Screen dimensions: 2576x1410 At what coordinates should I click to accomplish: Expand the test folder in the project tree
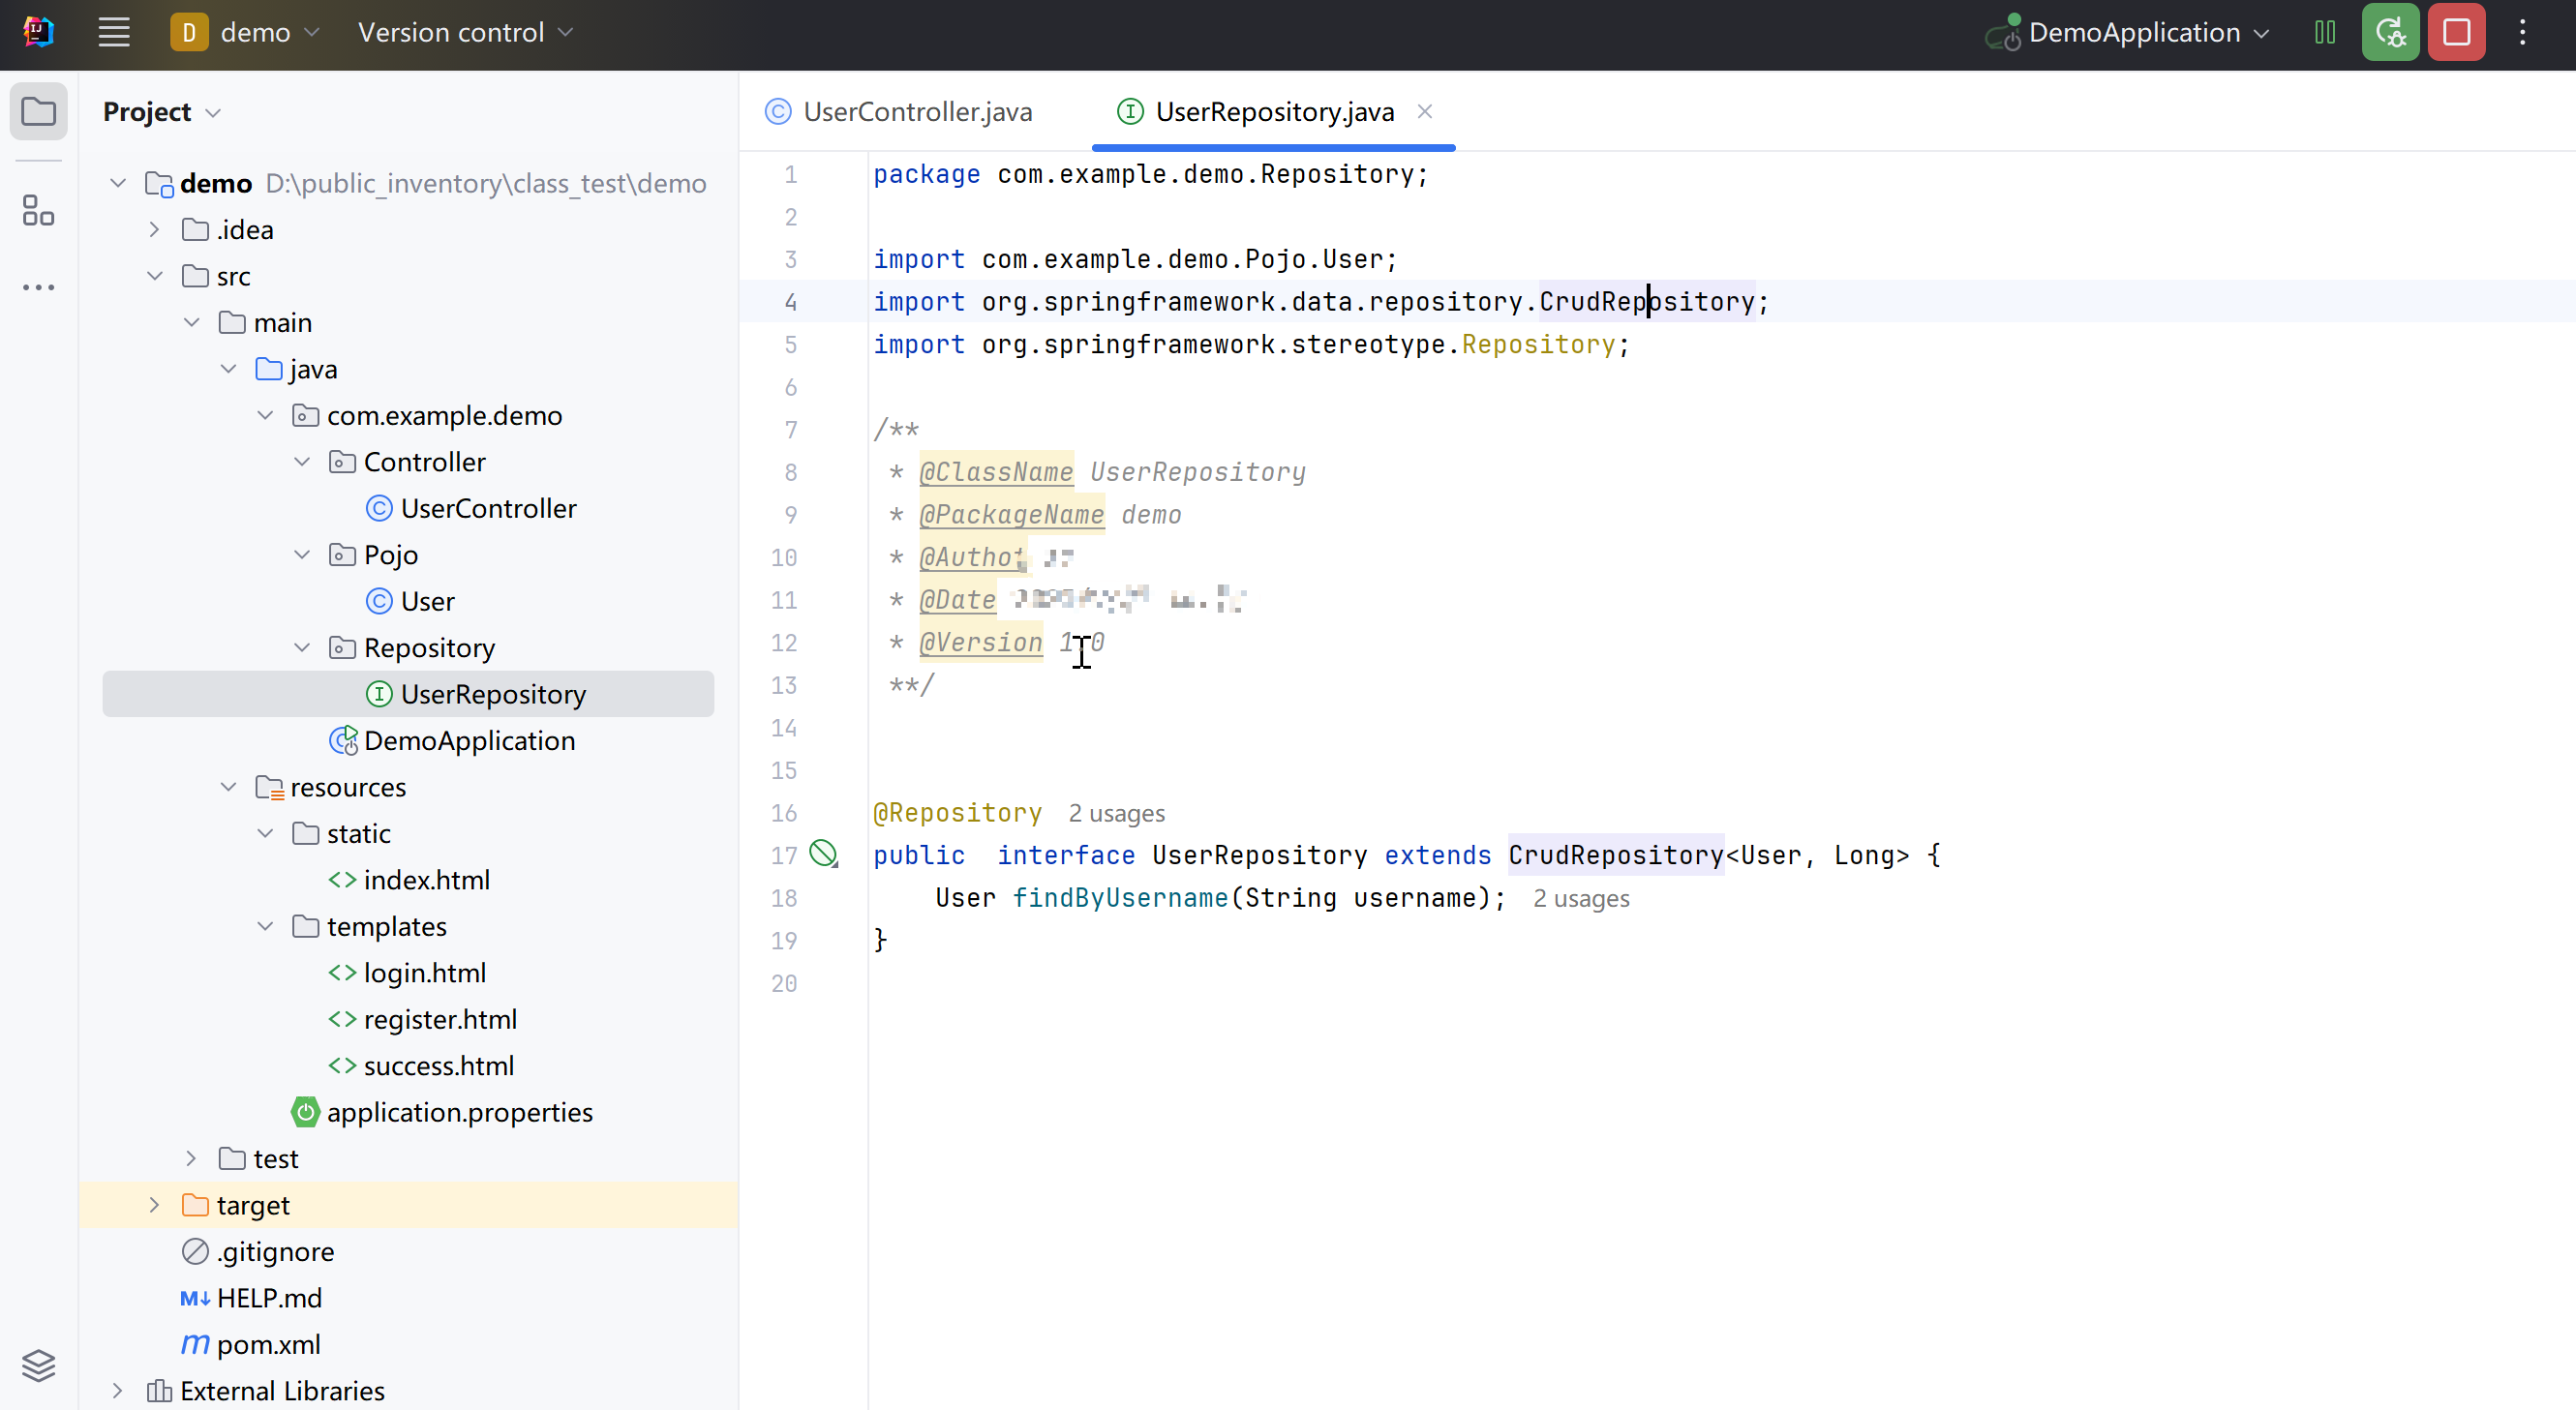(x=190, y=1158)
